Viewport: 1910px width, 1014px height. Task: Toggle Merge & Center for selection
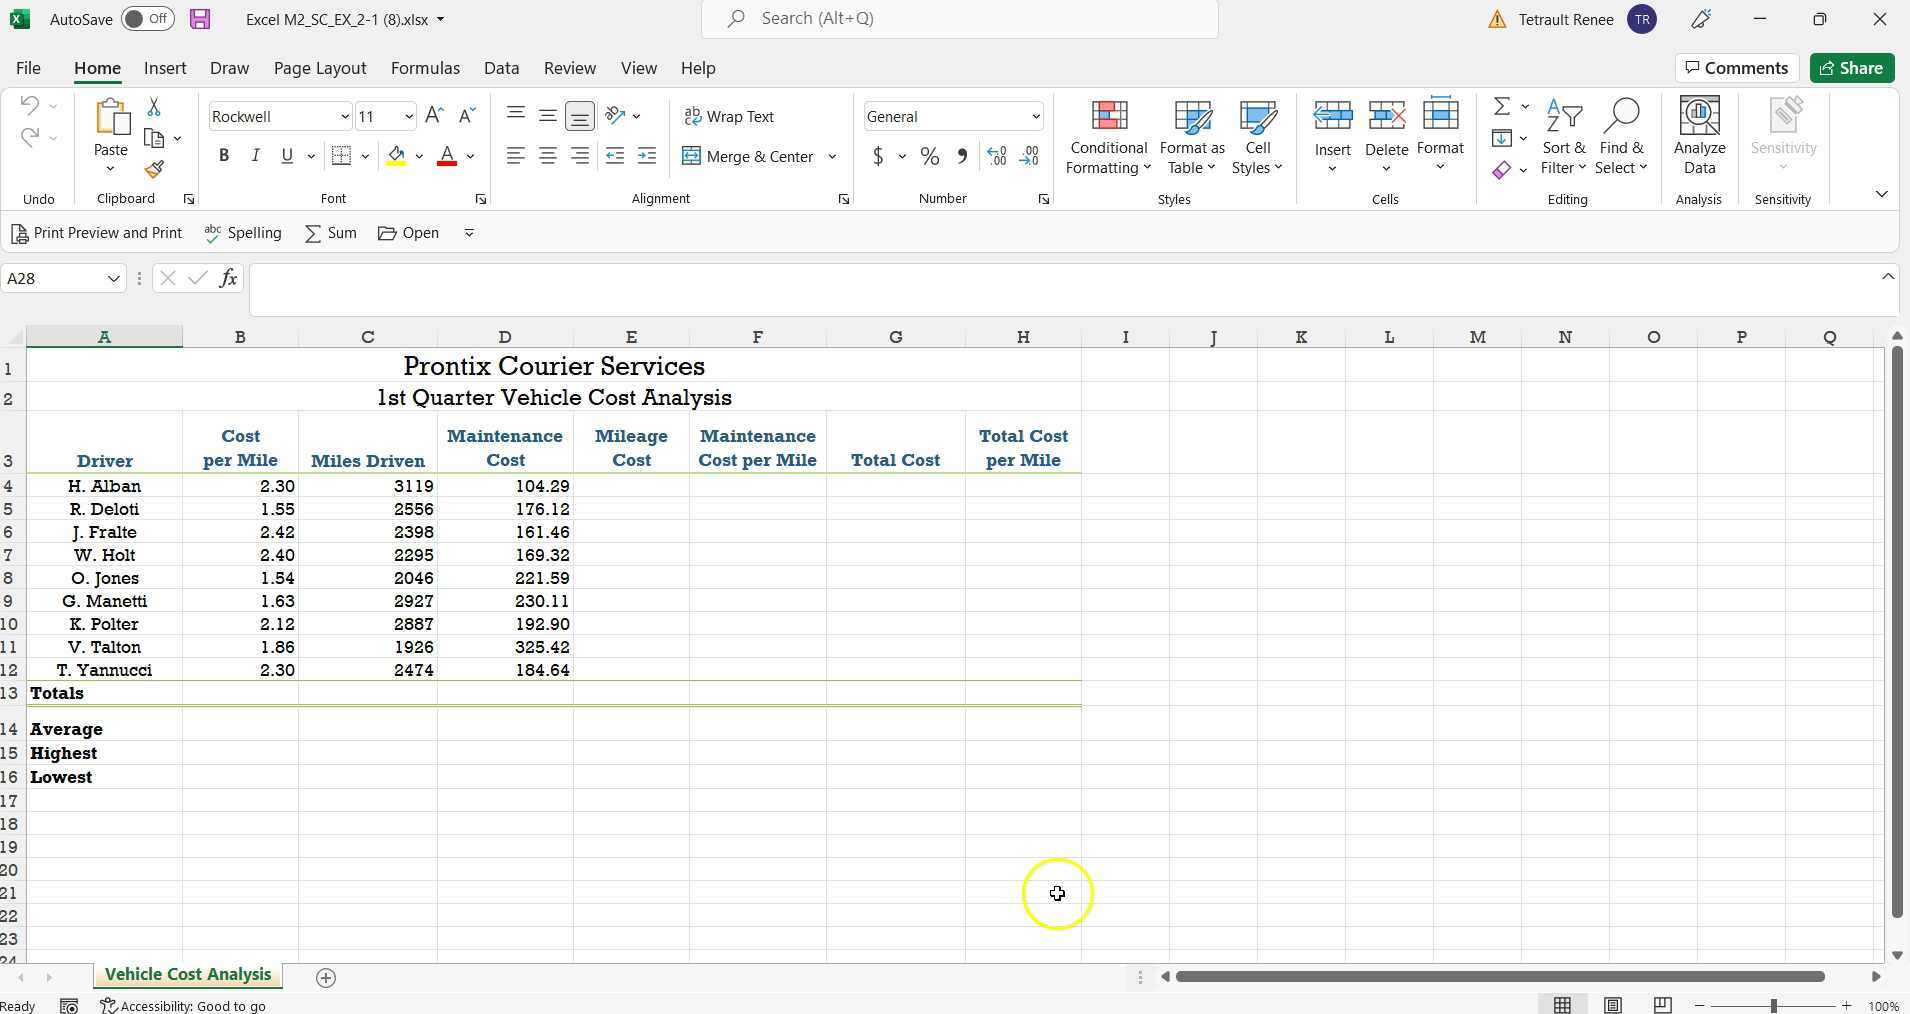click(x=751, y=156)
